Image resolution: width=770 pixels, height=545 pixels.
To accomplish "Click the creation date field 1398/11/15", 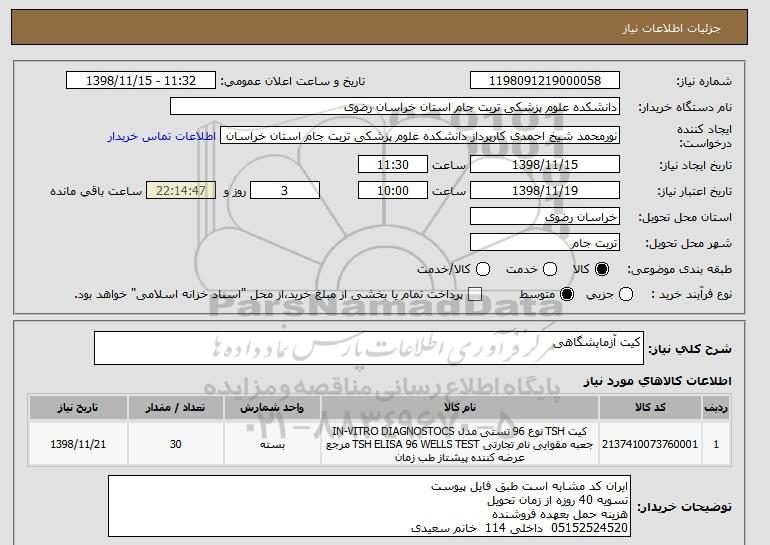I will pyautogui.click(x=545, y=164).
